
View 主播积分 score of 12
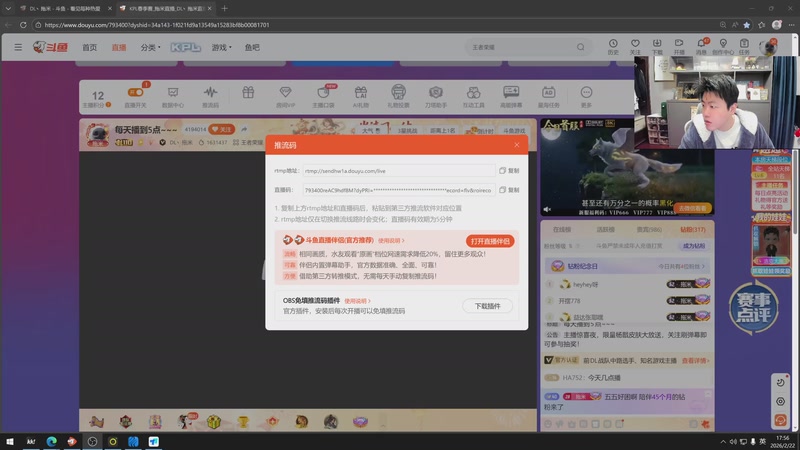coord(97,98)
